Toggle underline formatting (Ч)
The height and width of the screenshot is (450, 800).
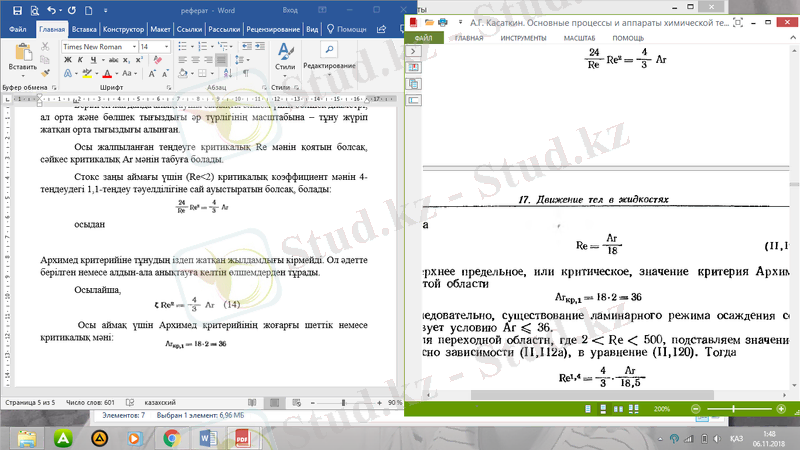coord(93,60)
